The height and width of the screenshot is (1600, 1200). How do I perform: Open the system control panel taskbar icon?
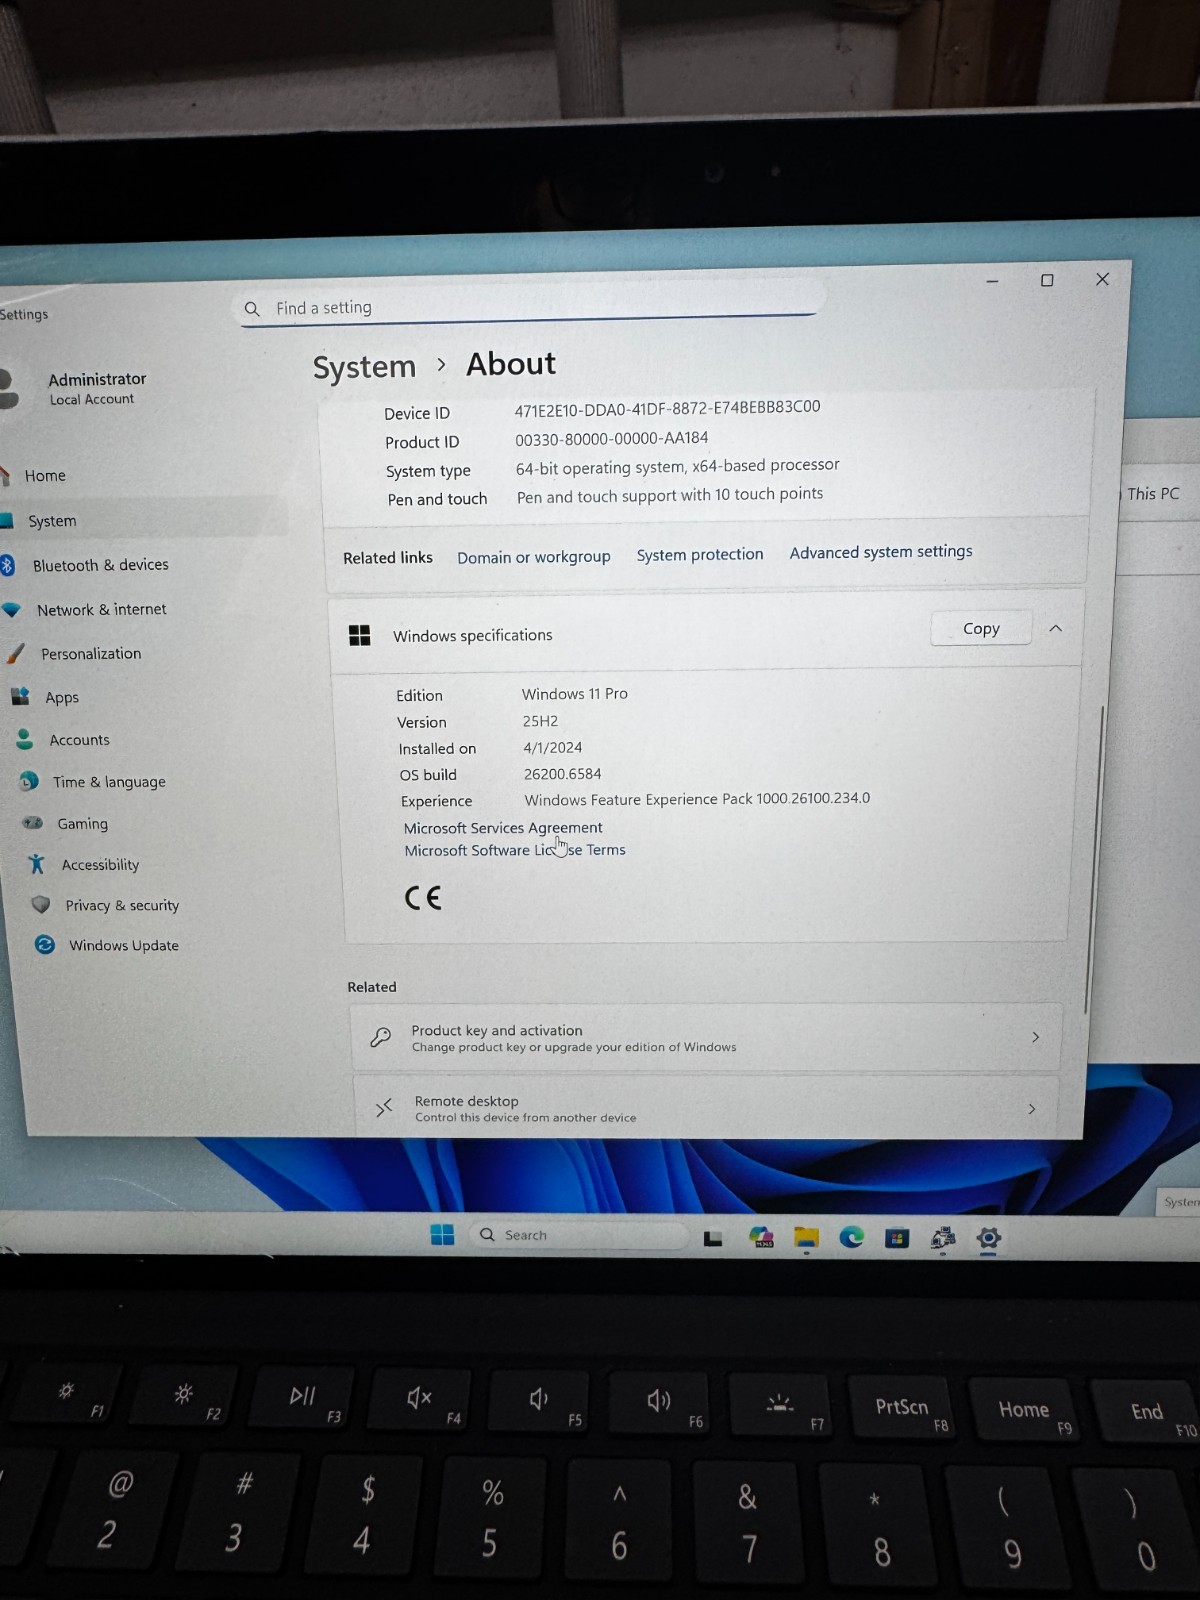[942, 1239]
